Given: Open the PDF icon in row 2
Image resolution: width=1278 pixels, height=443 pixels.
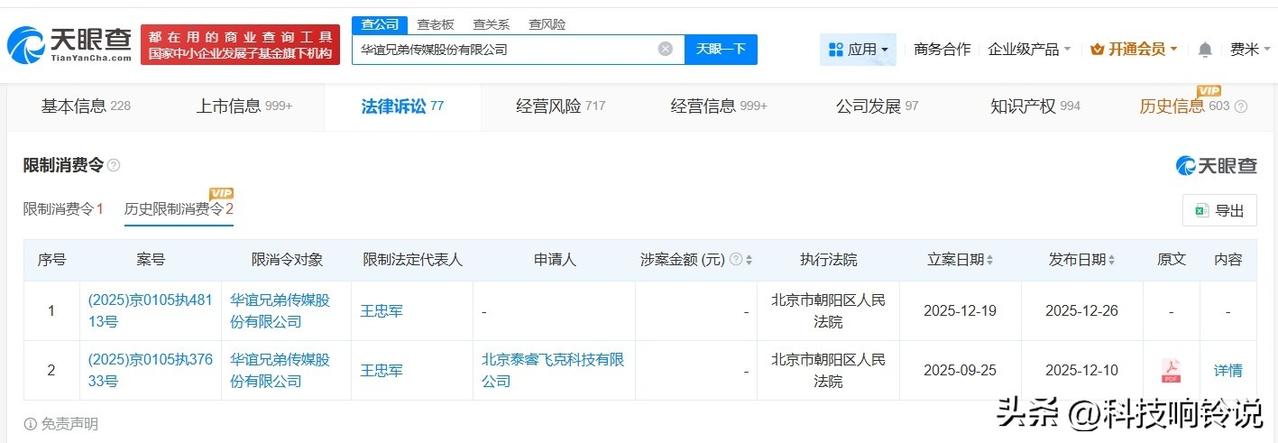Looking at the screenshot, I should [x=1171, y=370].
